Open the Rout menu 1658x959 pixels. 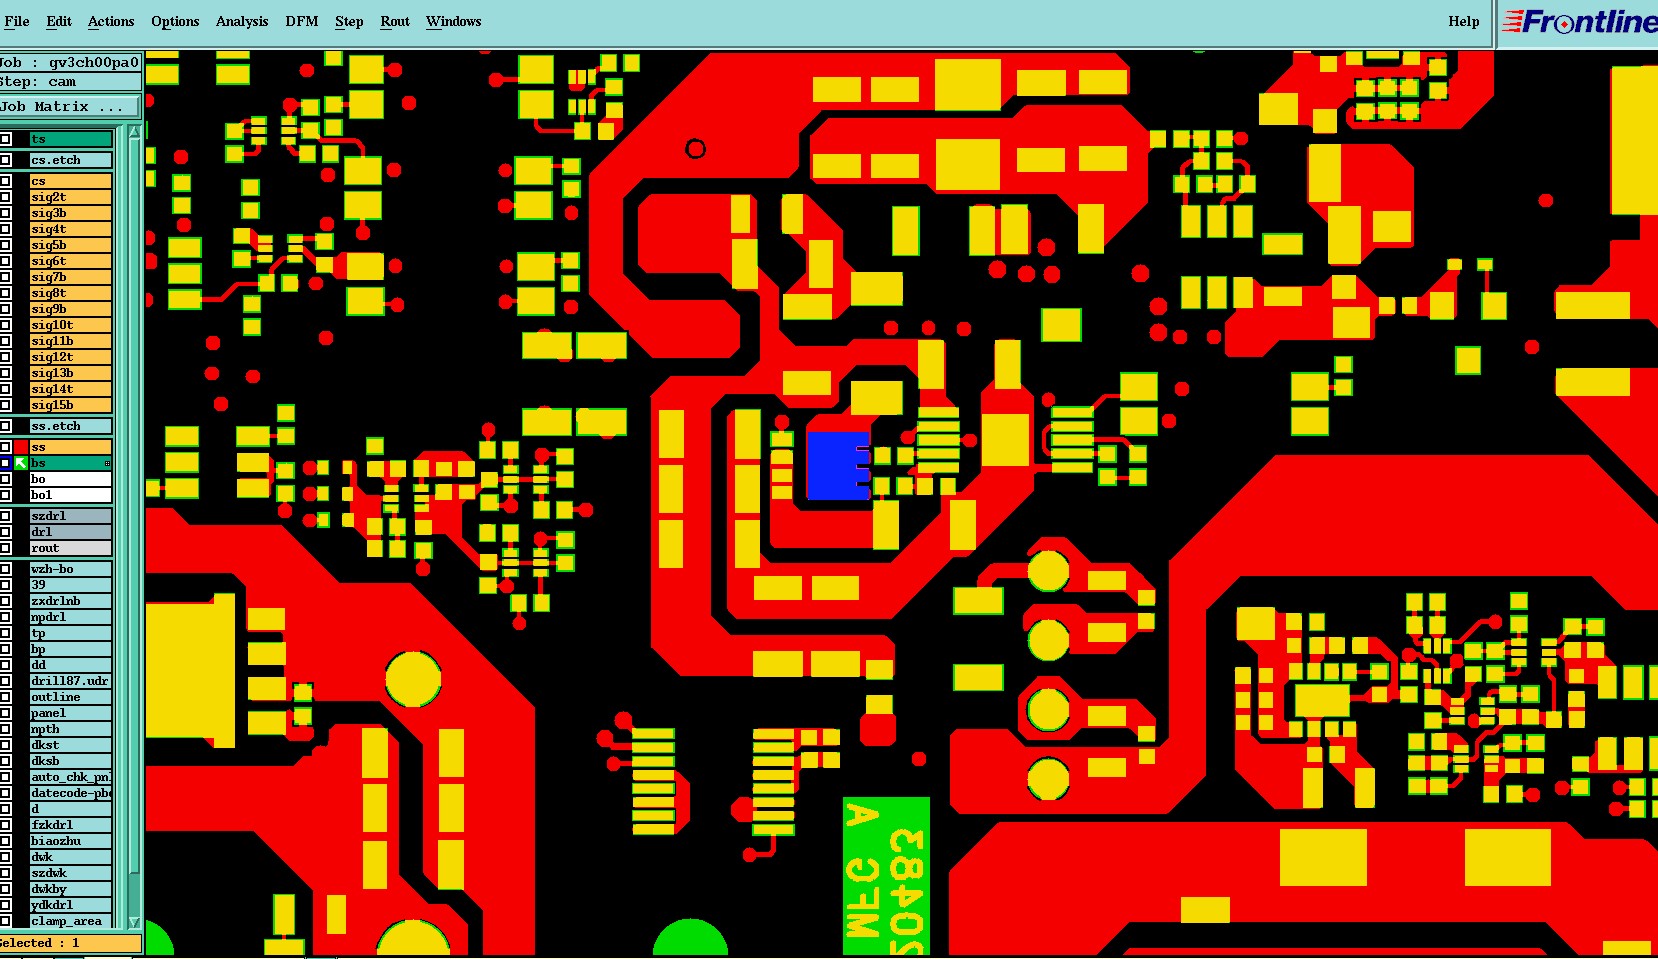[x=395, y=21]
